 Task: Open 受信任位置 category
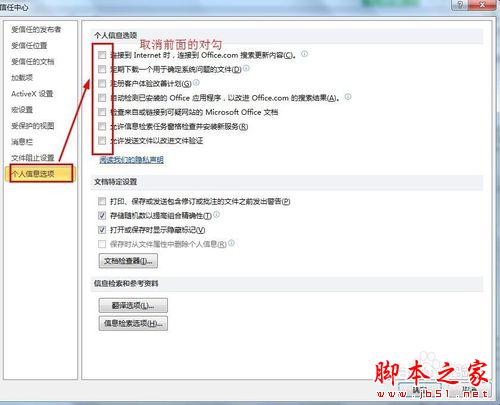29,45
